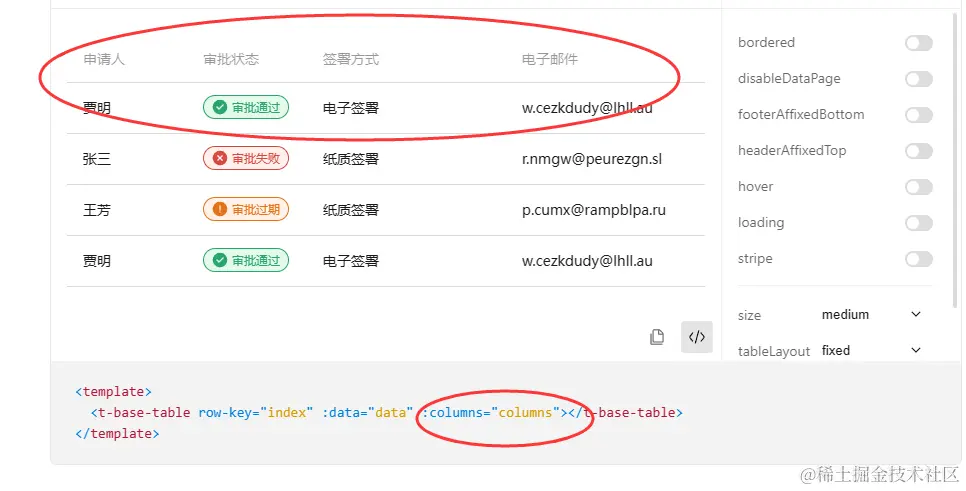Click :data="data" attribute in code
Viewport: 966px width, 491px height.
tap(368, 413)
